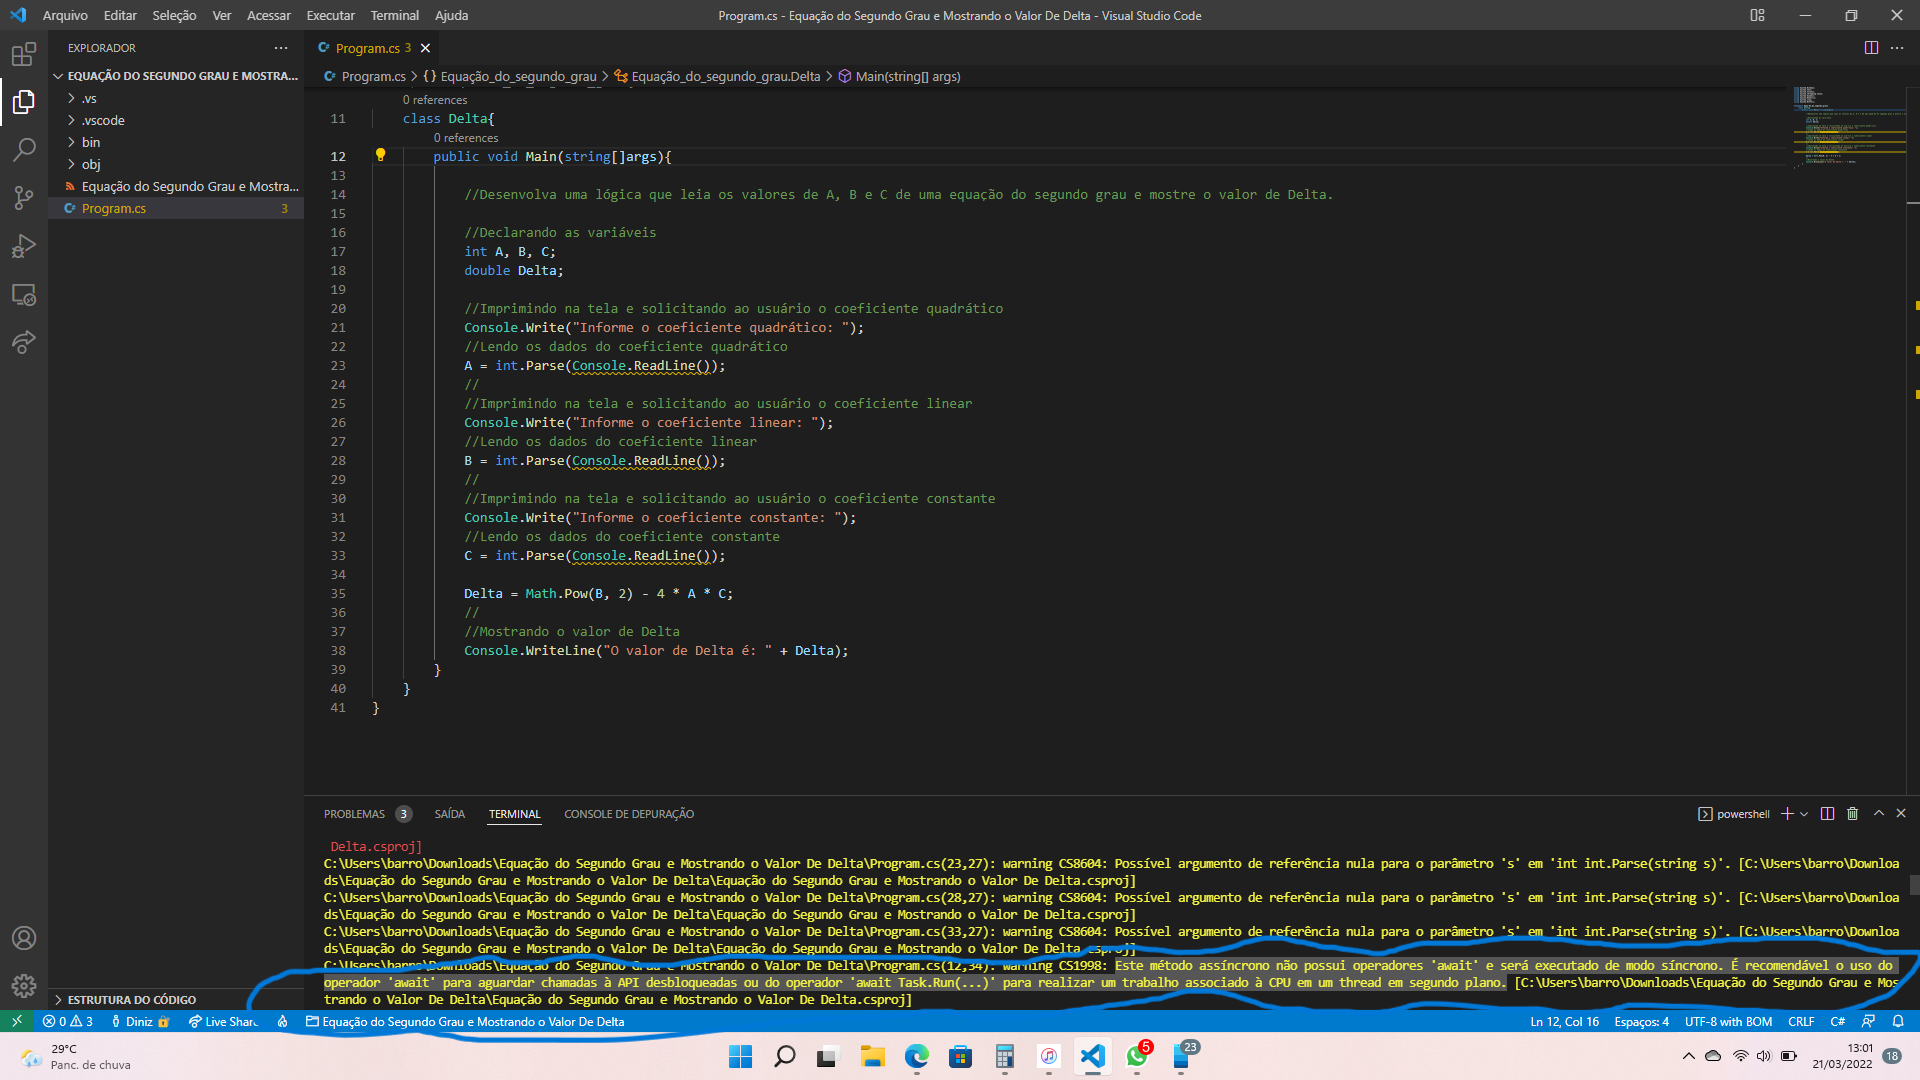This screenshot has height=1080, width=1920.
Task: Expand ESTRUTURA DO CÓDIGO section
Action: (x=176, y=999)
